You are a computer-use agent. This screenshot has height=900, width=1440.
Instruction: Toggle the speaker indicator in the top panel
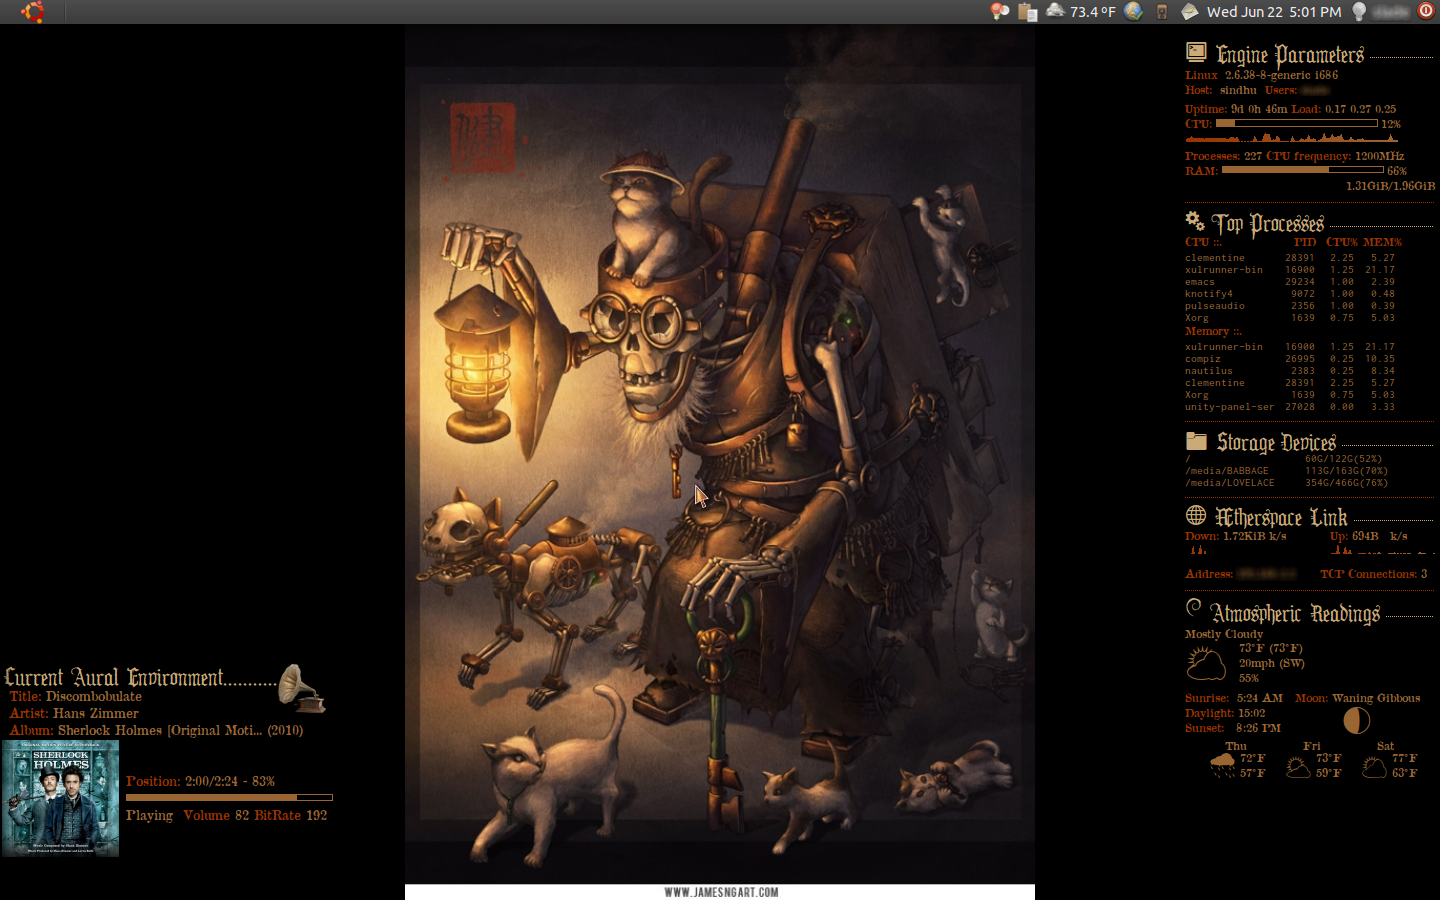[x=1161, y=11]
